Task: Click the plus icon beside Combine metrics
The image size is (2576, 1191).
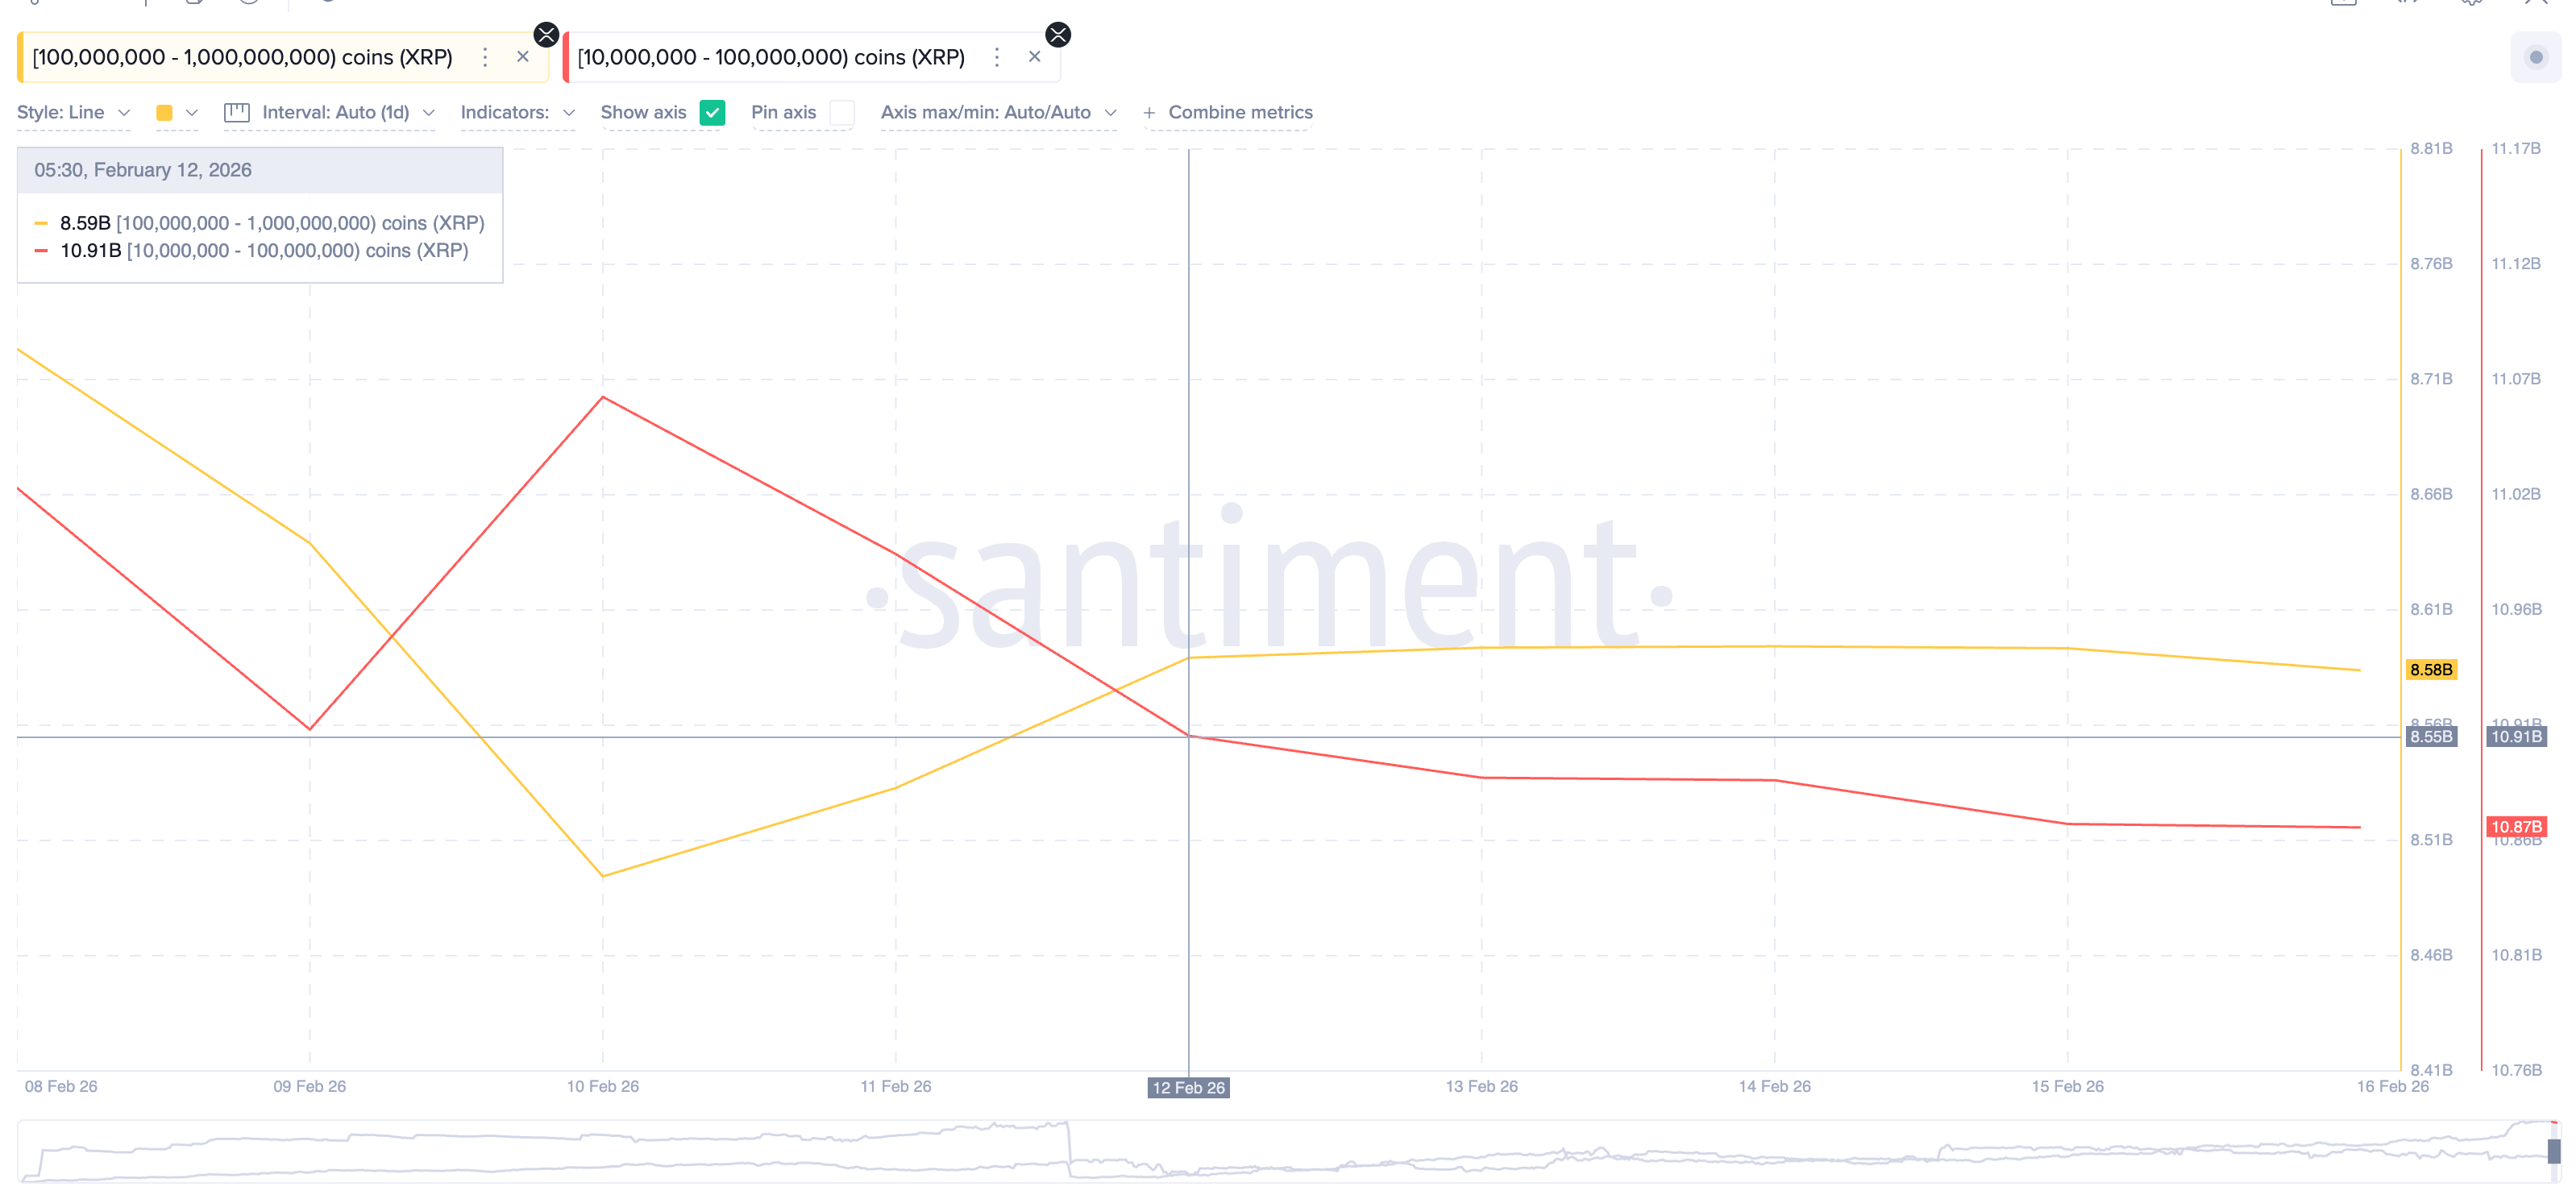Action: [1149, 113]
